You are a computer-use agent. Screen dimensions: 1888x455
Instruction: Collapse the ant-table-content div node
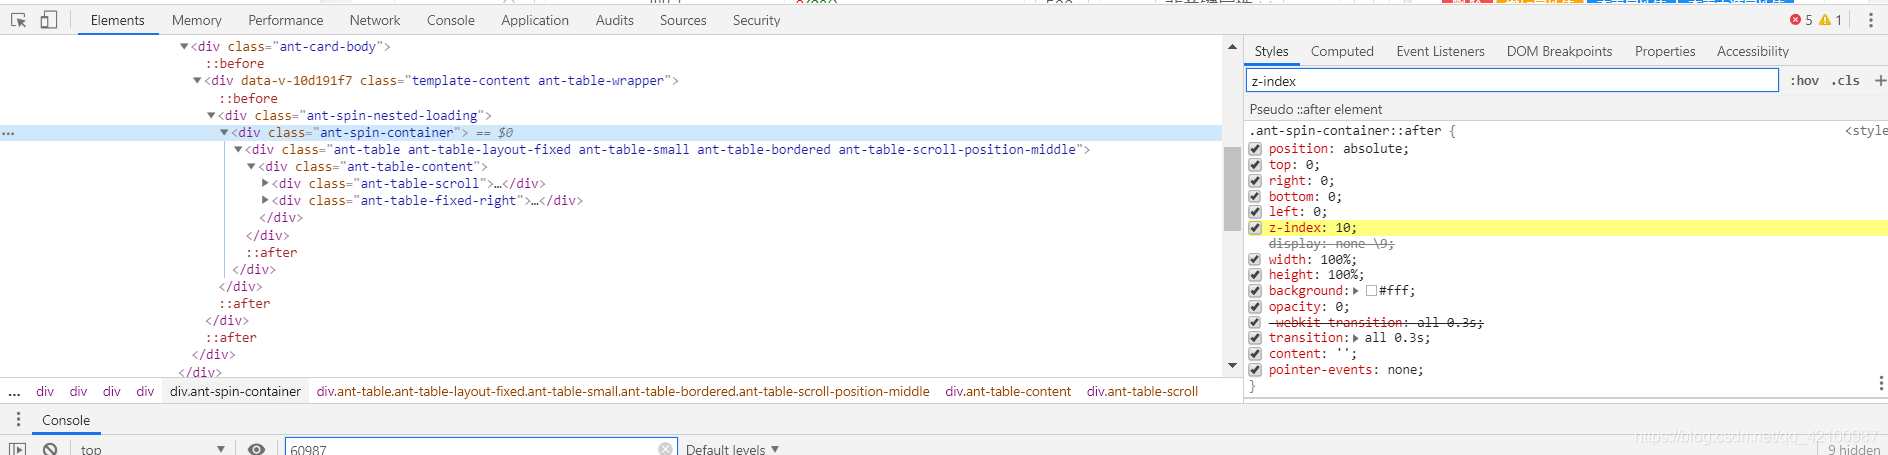[x=251, y=166]
